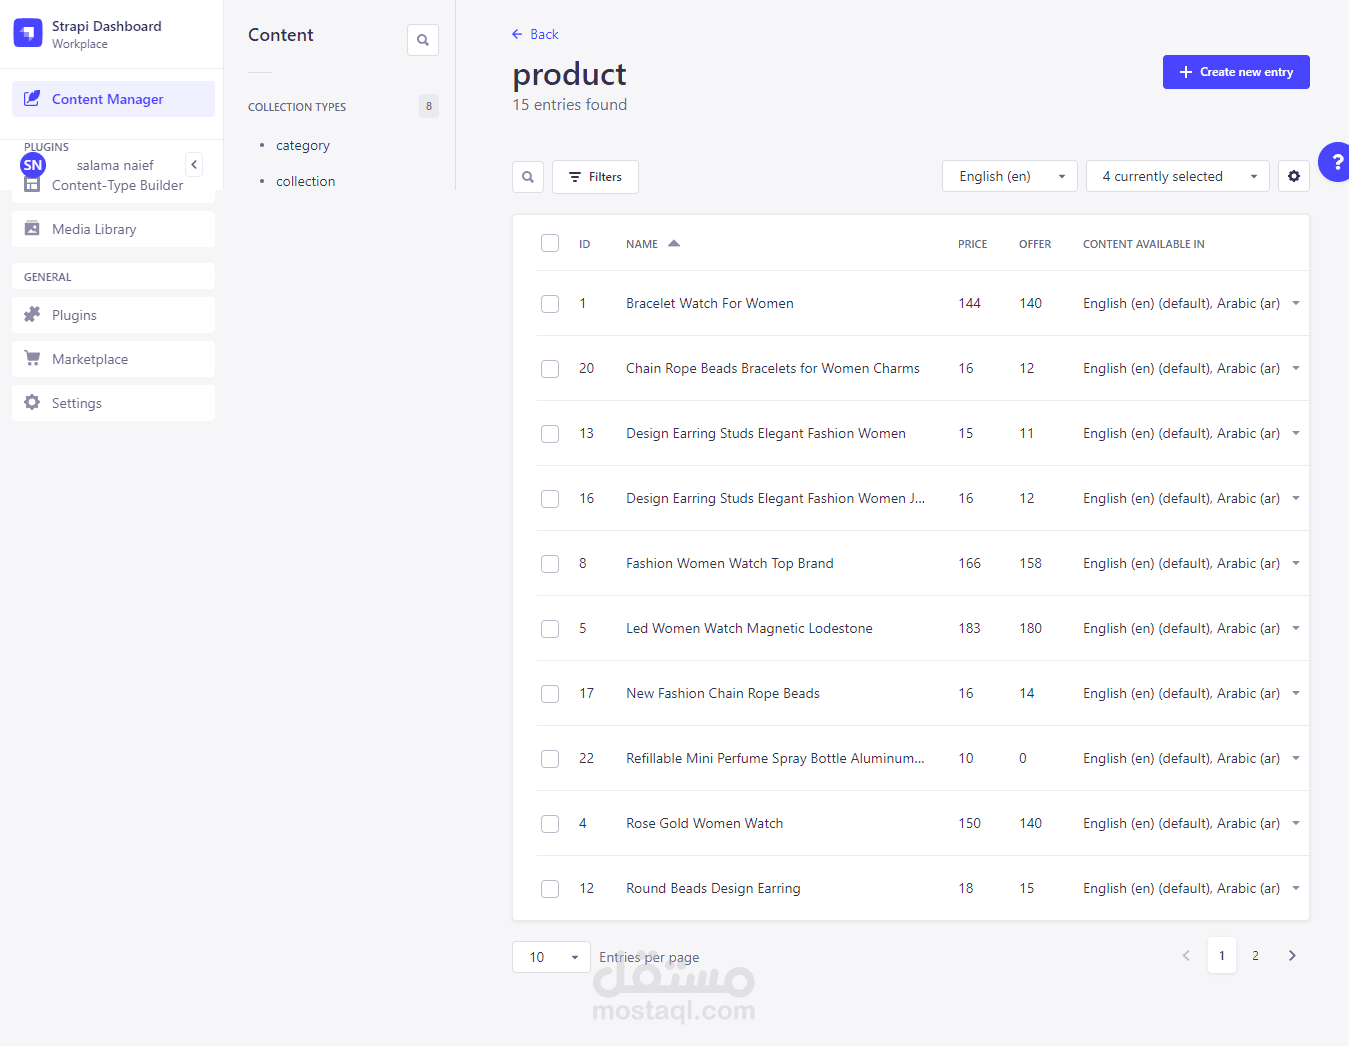Click the Strapi logo icon
Image resolution: width=1349 pixels, height=1046 pixels.
coord(28,33)
